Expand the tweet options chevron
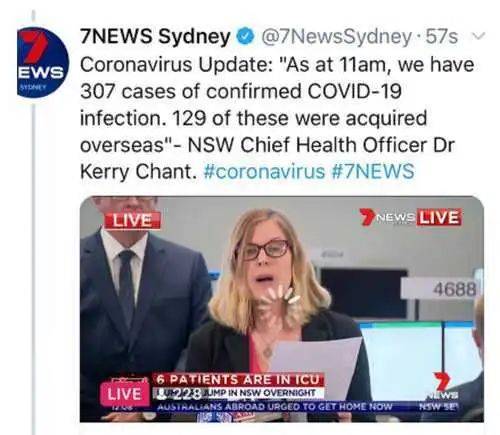Screen dimensions: 500x435 [479, 35]
